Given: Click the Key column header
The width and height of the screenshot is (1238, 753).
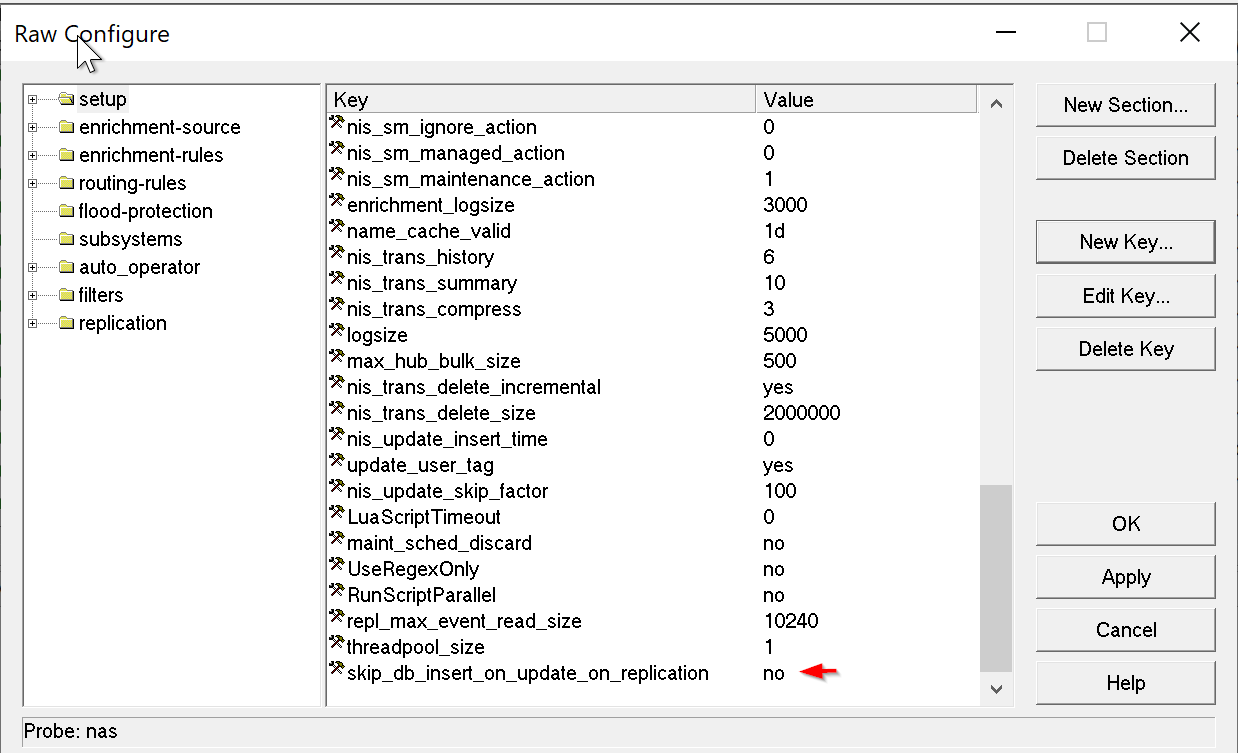Looking at the screenshot, I should tap(540, 100).
